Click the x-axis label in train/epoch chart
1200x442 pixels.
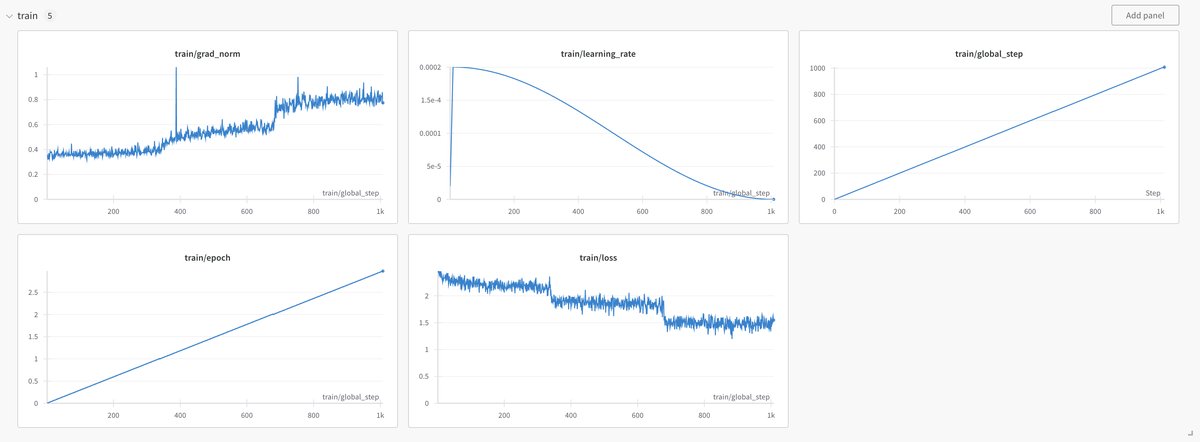[350, 396]
